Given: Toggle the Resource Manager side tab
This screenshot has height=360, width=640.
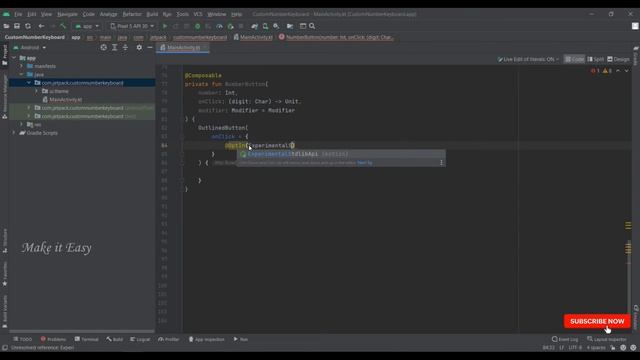Looking at the screenshot, I should pos(4,97).
